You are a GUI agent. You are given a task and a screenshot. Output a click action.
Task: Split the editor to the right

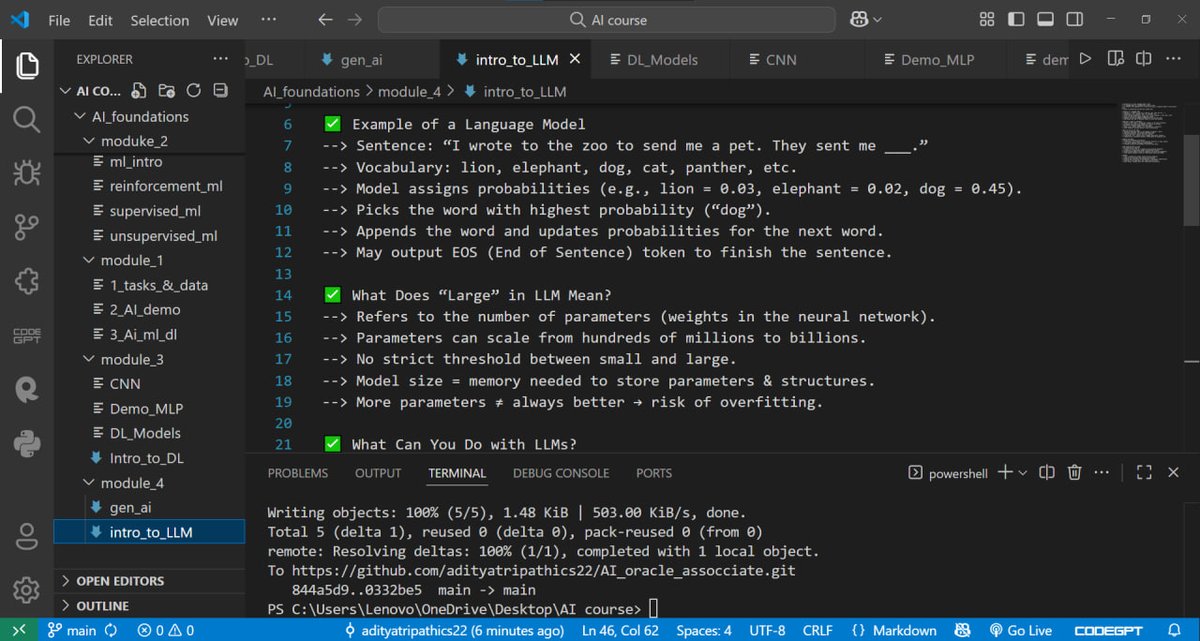pyautogui.click(x=1144, y=59)
